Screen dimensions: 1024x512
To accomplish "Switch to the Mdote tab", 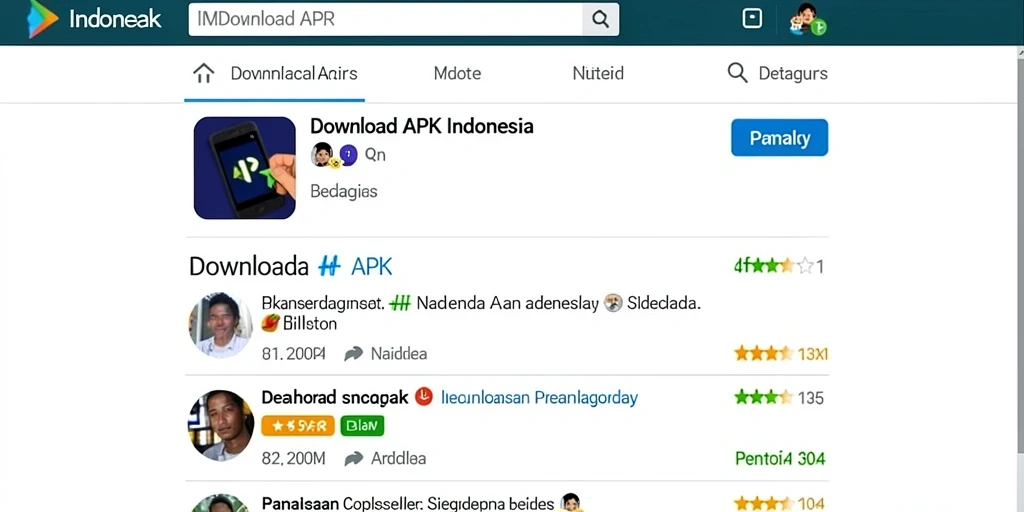I will (x=457, y=73).
